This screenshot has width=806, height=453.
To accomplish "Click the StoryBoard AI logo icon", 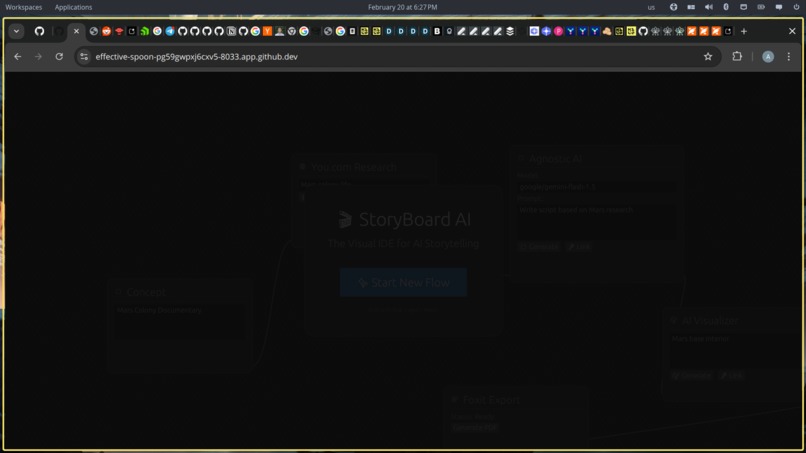I will click(x=345, y=220).
